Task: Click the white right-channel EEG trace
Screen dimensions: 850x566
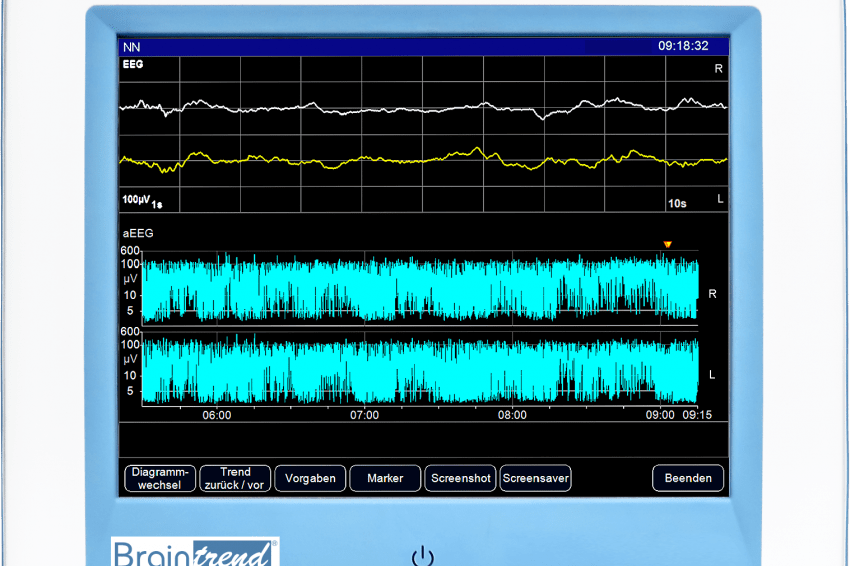Action: click(x=423, y=107)
